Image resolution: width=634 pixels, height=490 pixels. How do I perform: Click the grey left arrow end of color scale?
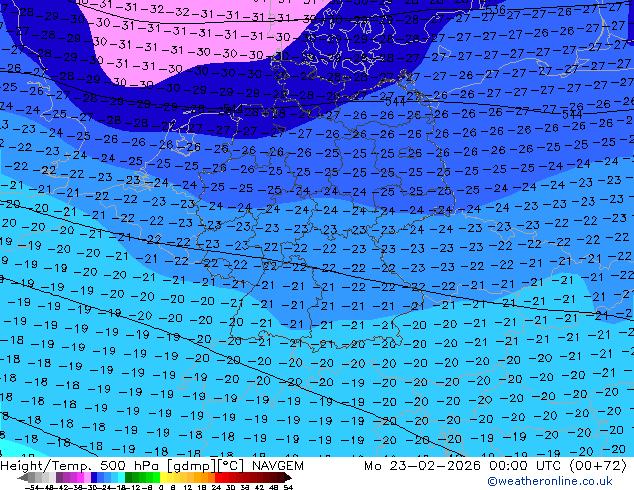pyautogui.click(x=23, y=477)
